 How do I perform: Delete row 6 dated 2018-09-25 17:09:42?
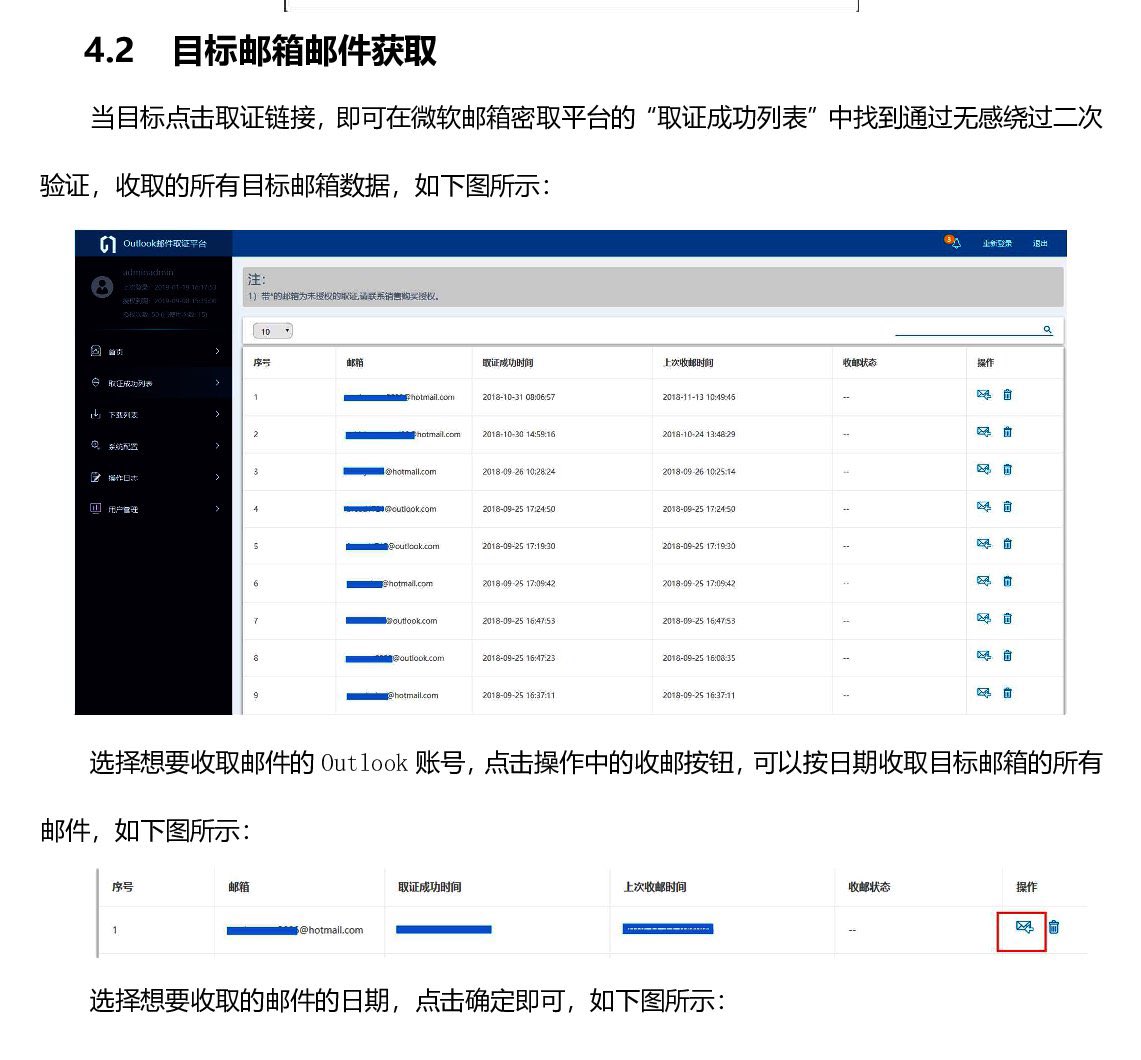[x=1007, y=581]
